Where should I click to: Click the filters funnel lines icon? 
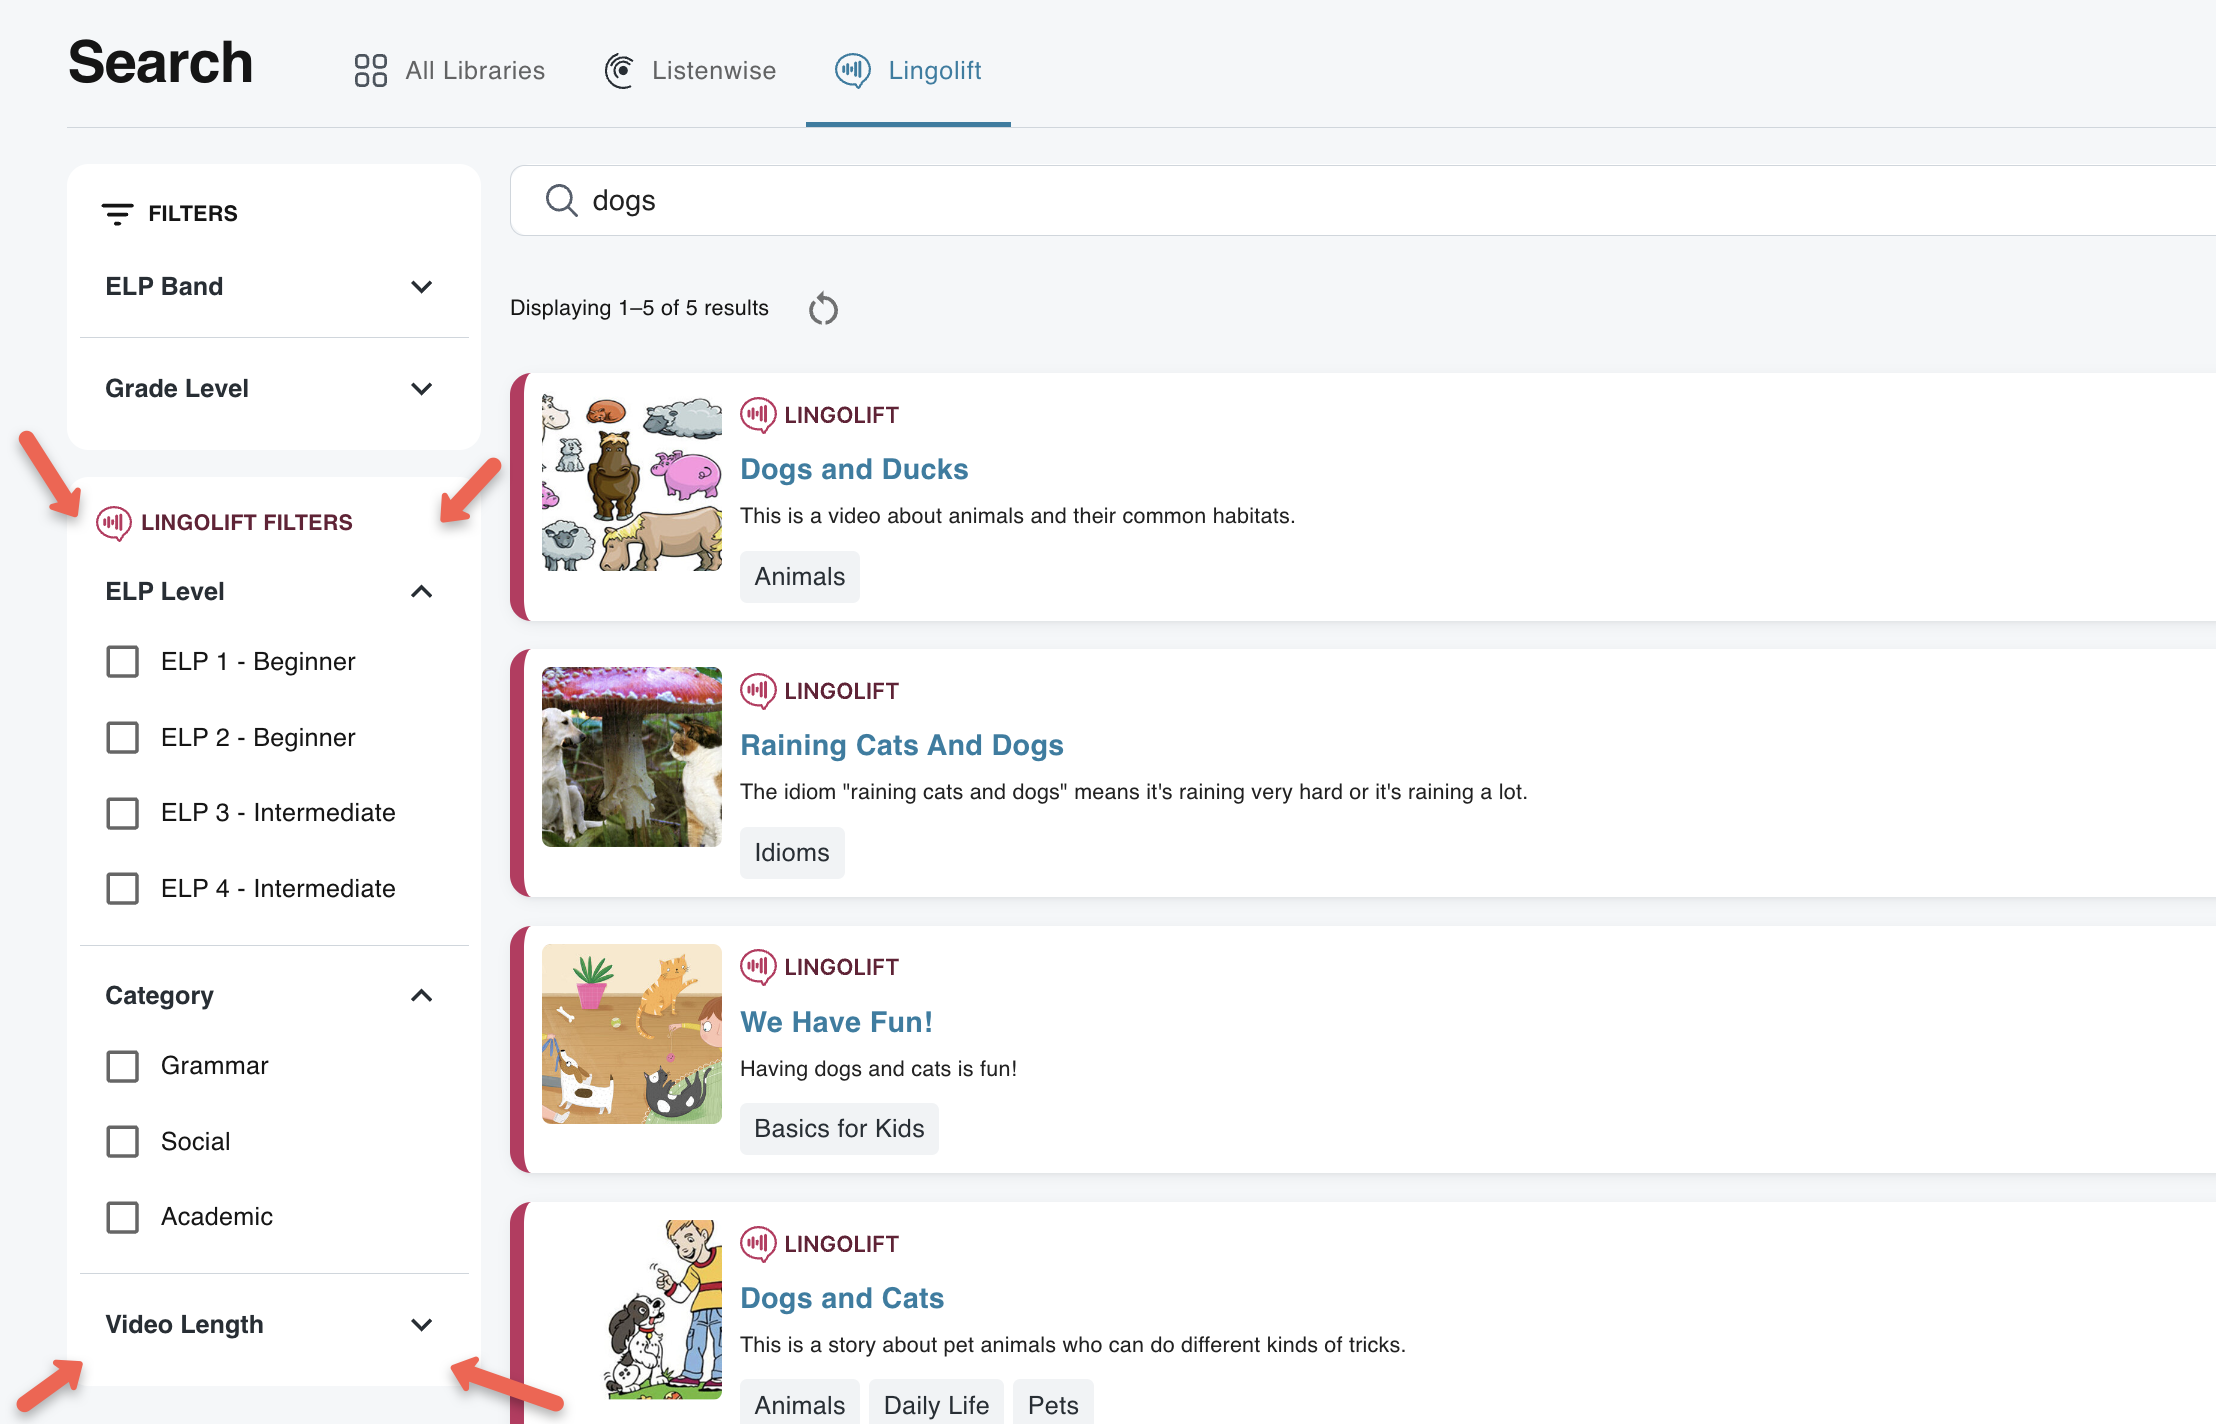click(117, 214)
